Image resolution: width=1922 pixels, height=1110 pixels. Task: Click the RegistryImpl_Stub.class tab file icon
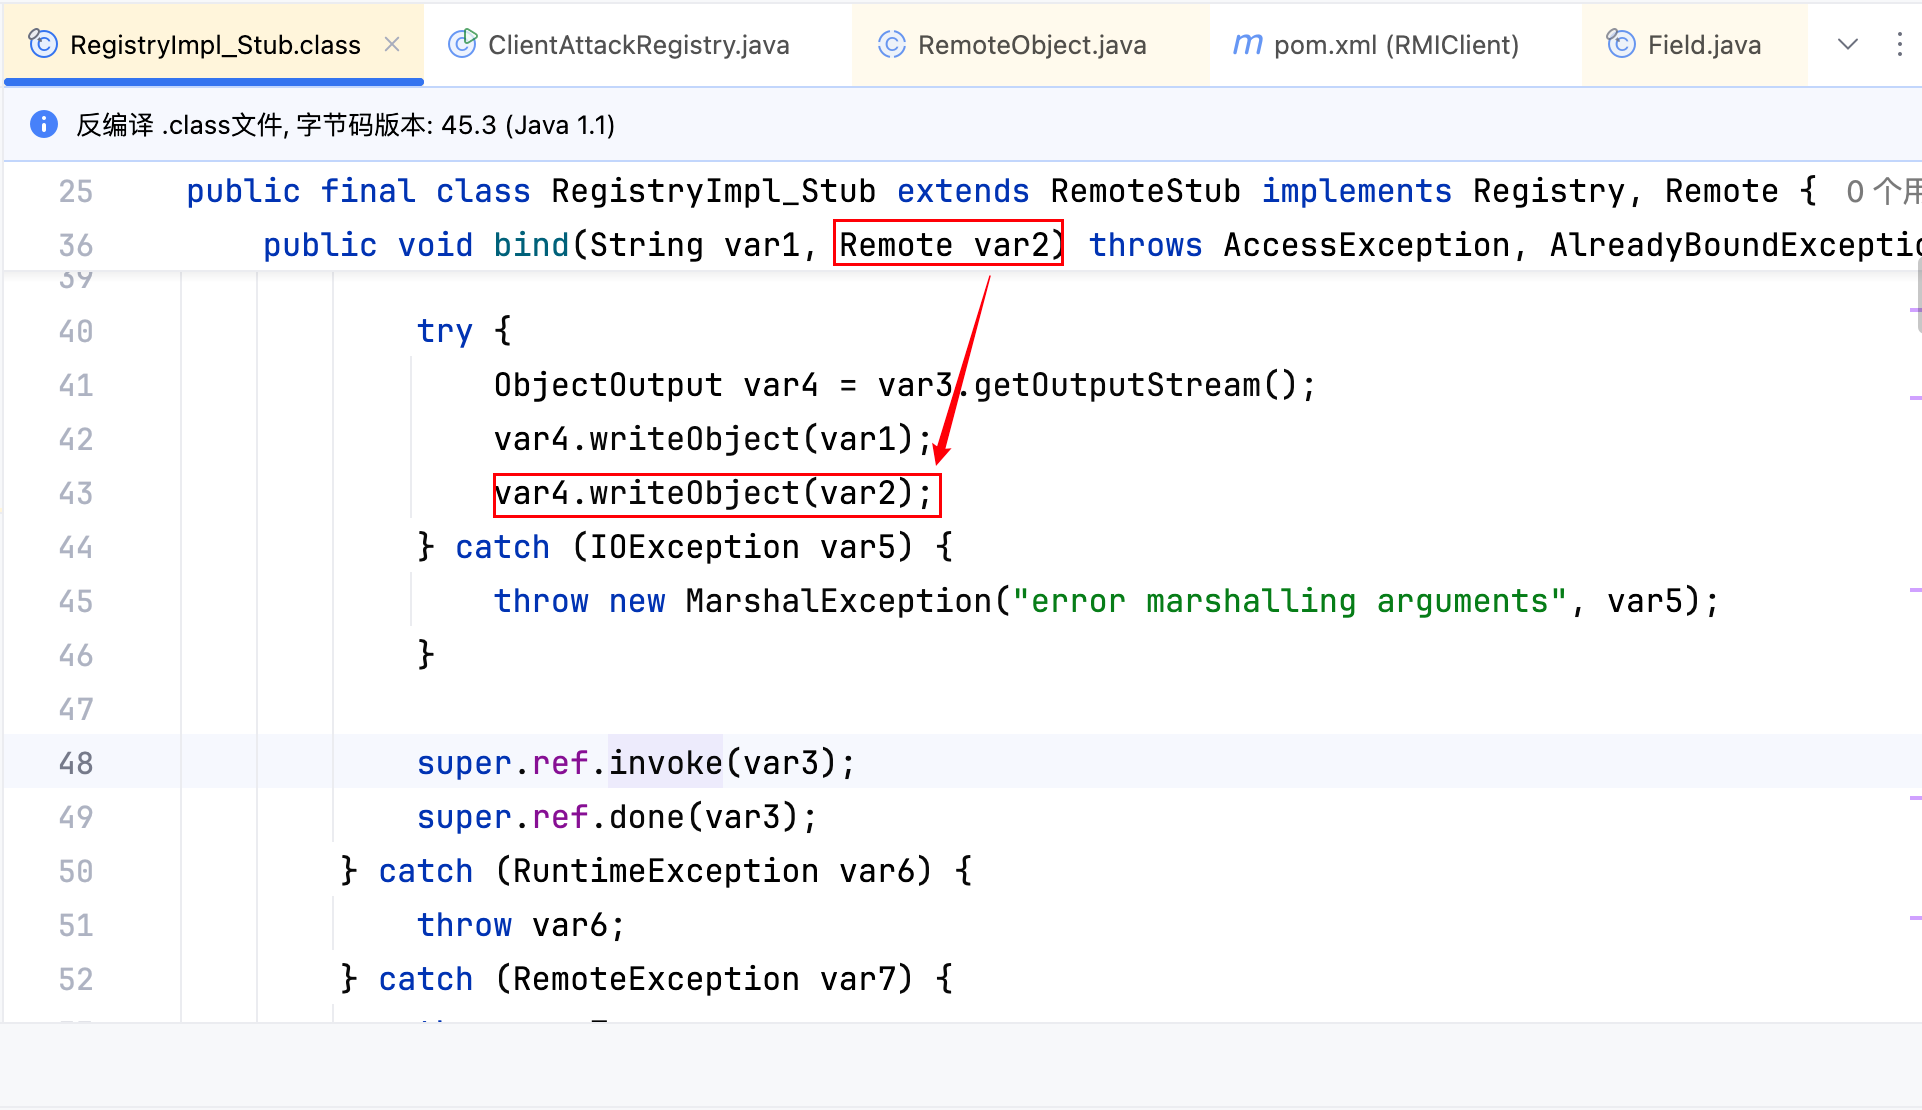coord(43,44)
